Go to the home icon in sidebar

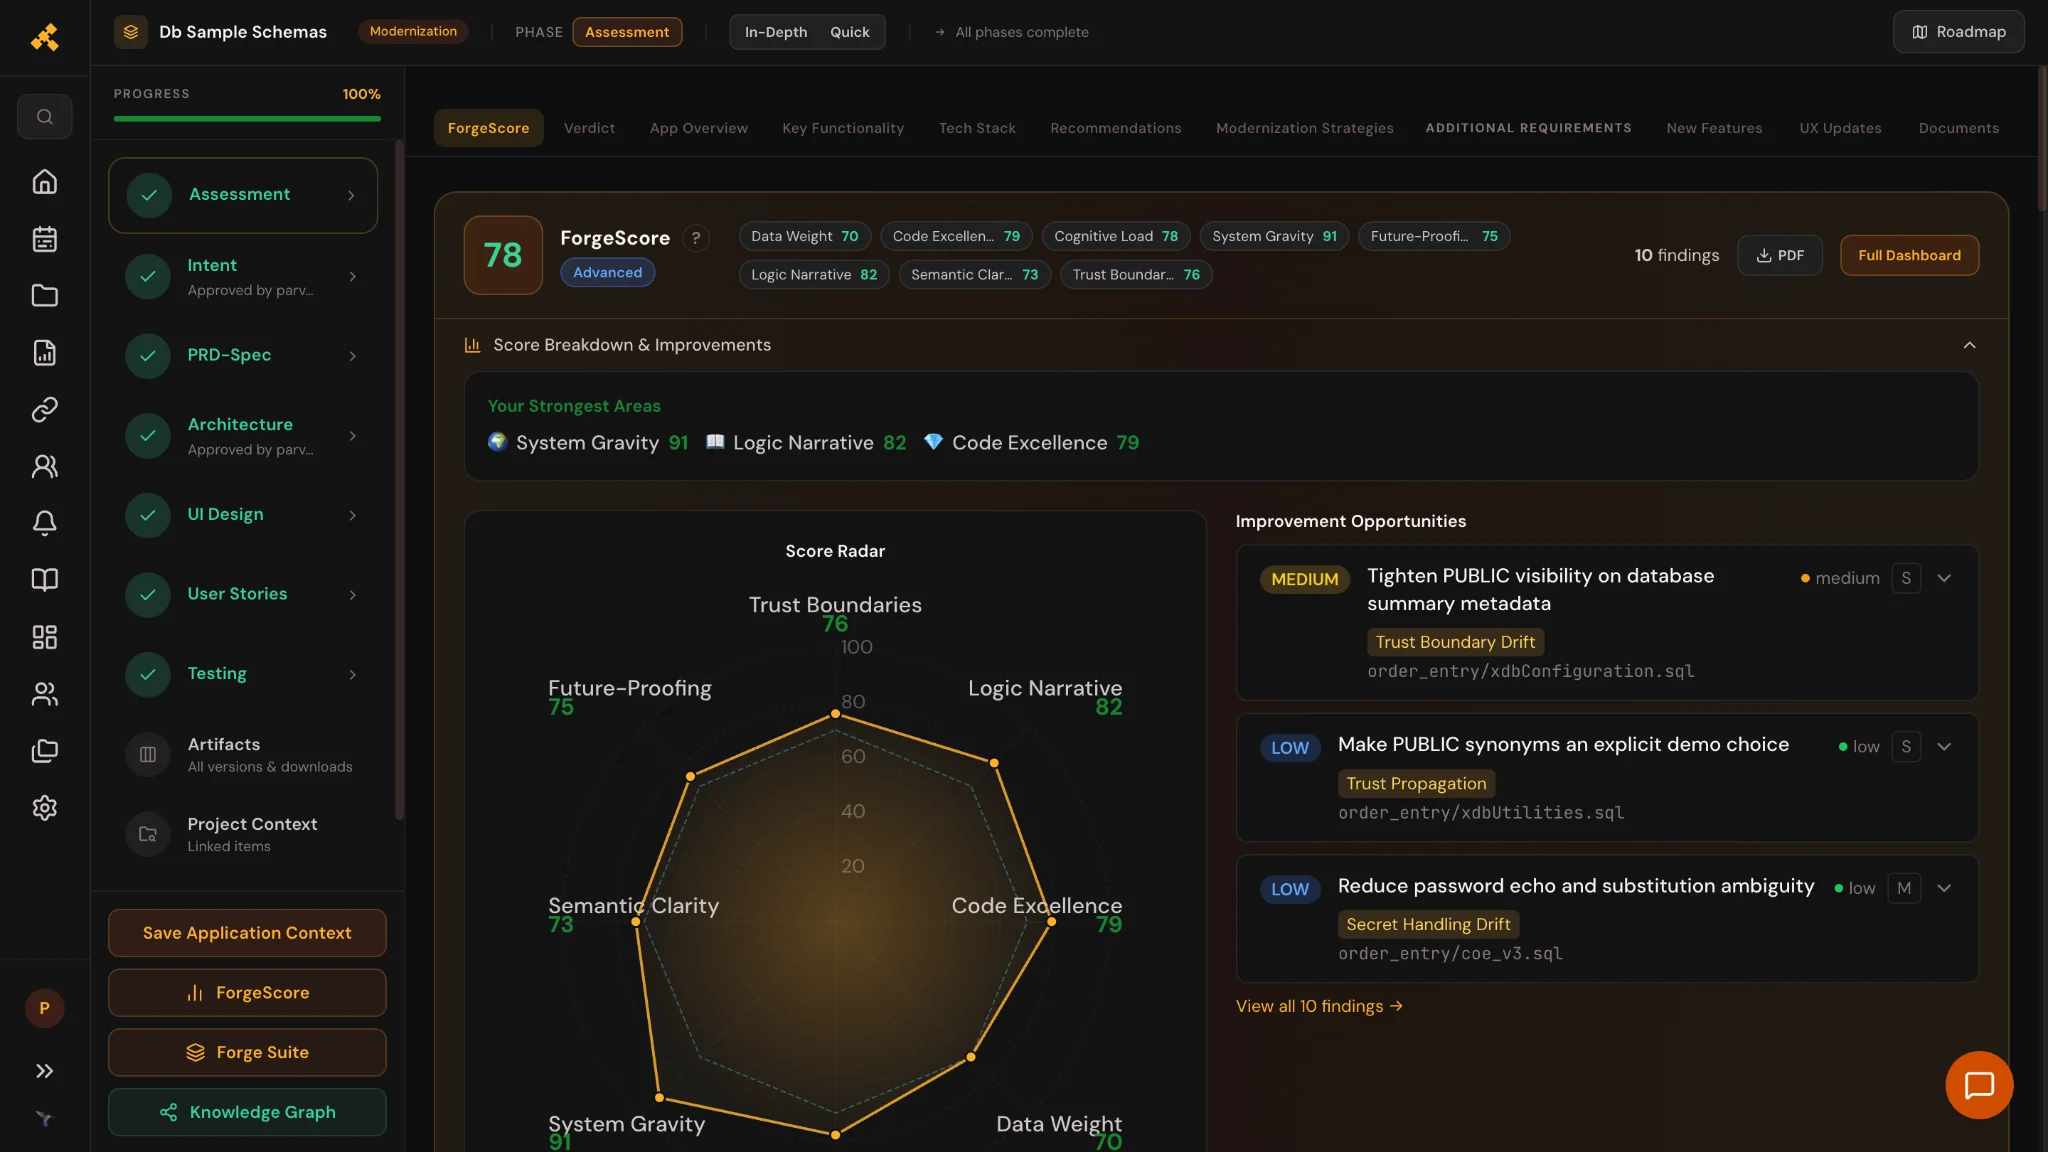coord(44,182)
